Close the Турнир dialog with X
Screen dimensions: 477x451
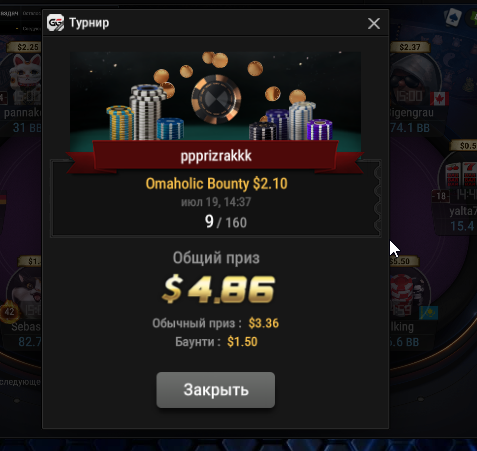point(374,24)
